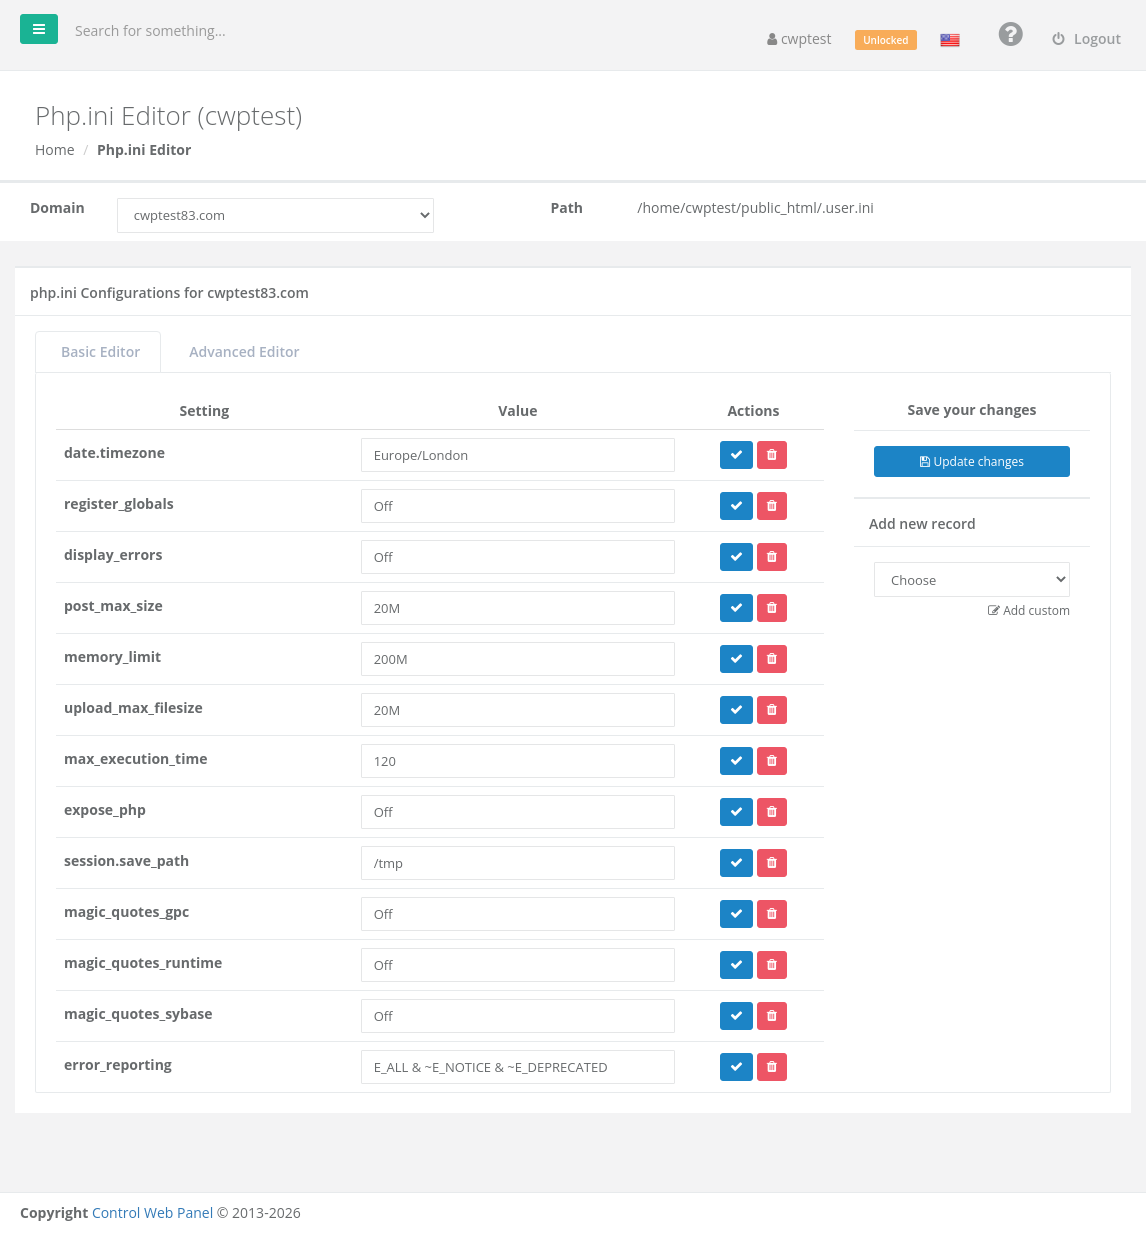The image size is (1146, 1233).
Task: Remove max_execution_time using trash icon
Action: tap(772, 761)
